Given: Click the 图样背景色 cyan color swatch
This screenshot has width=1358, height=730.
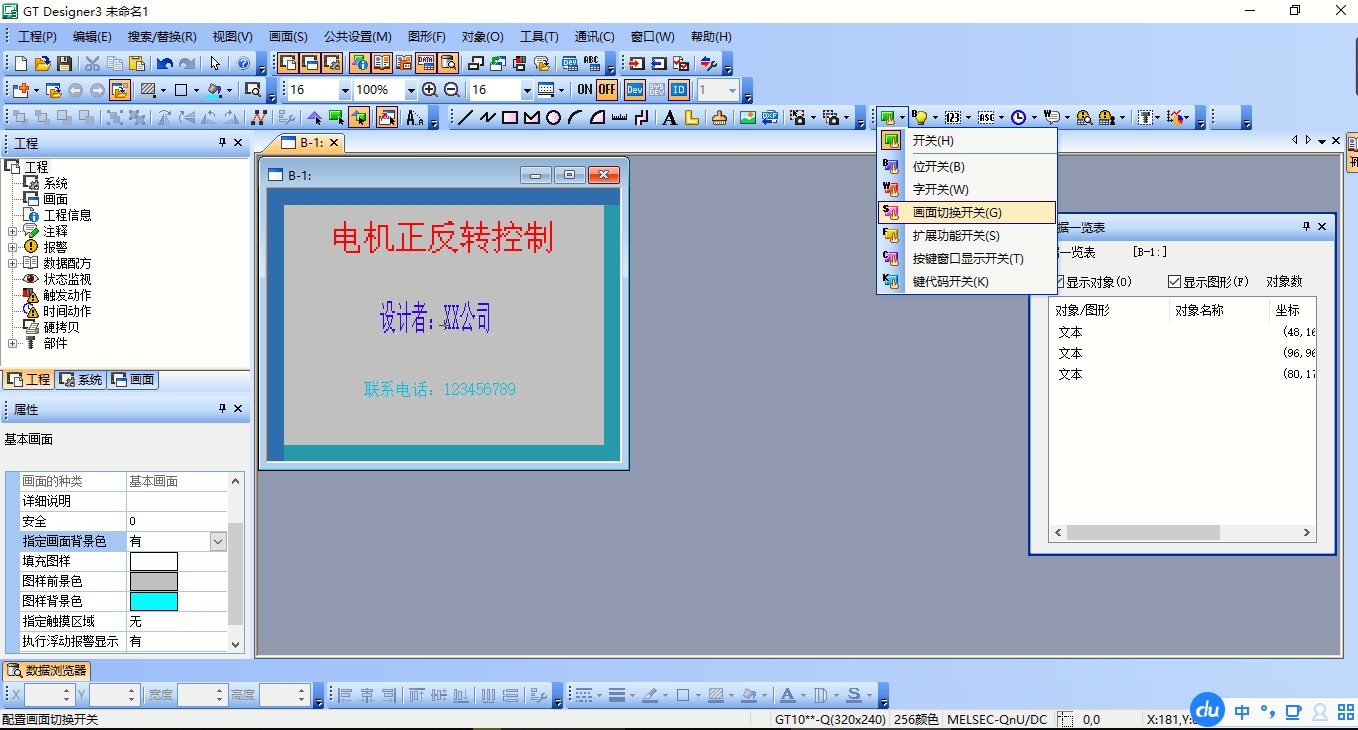Looking at the screenshot, I should 154,601.
